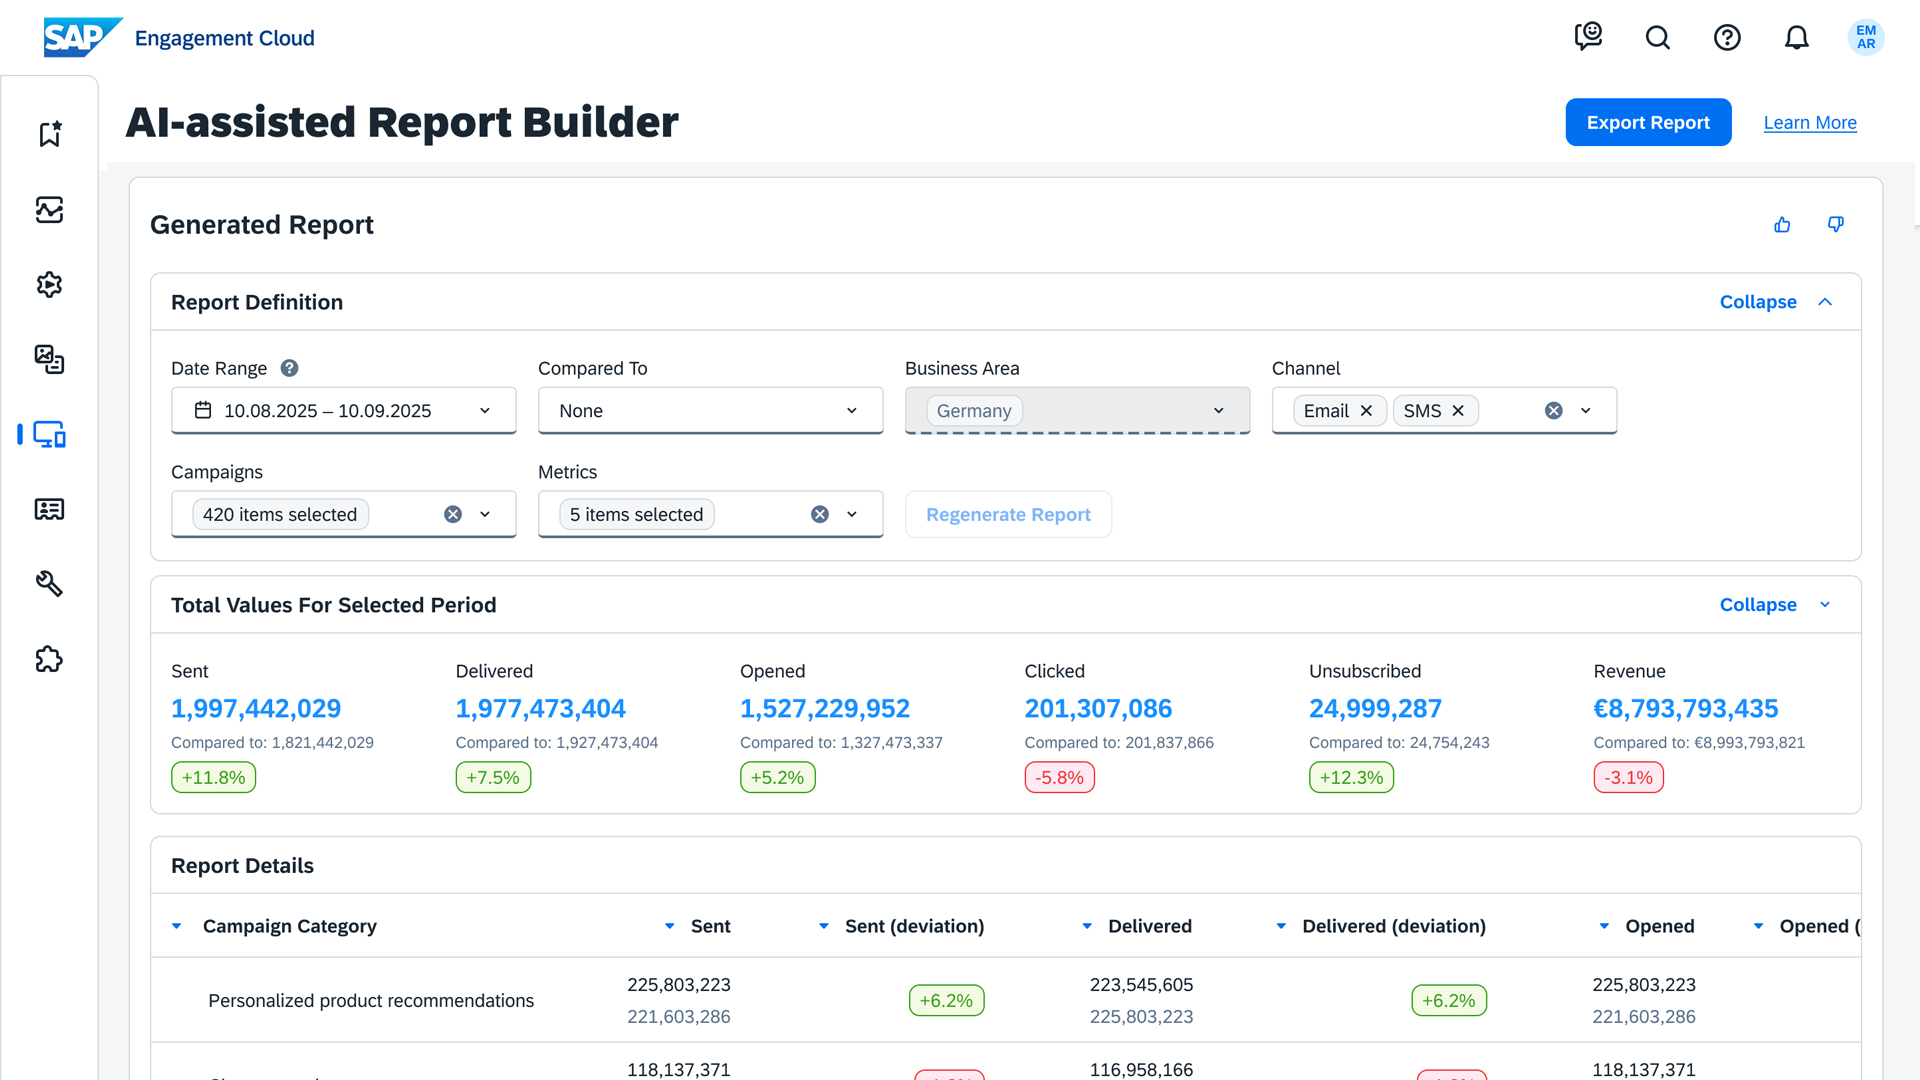Open the analytics chart sidebar item
The height and width of the screenshot is (1080, 1920).
click(49, 209)
